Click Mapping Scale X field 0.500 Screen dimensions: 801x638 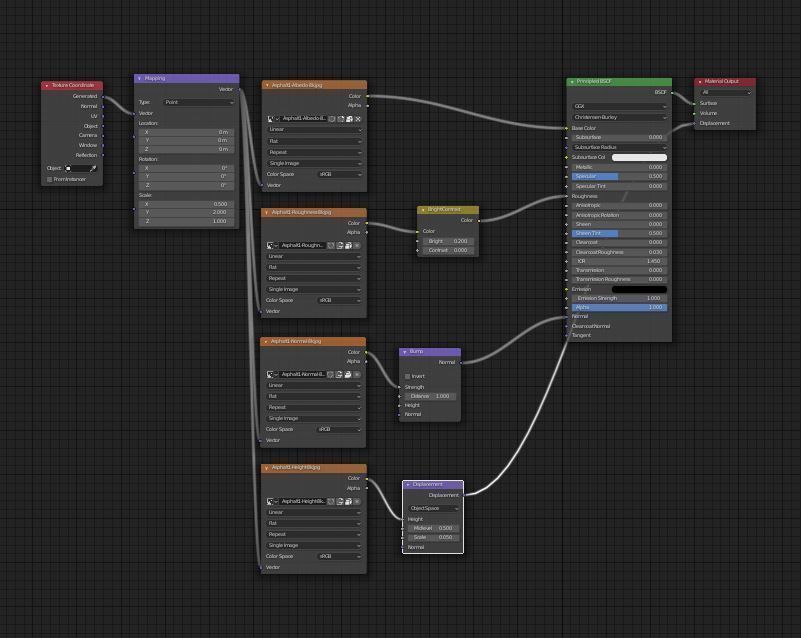point(186,204)
